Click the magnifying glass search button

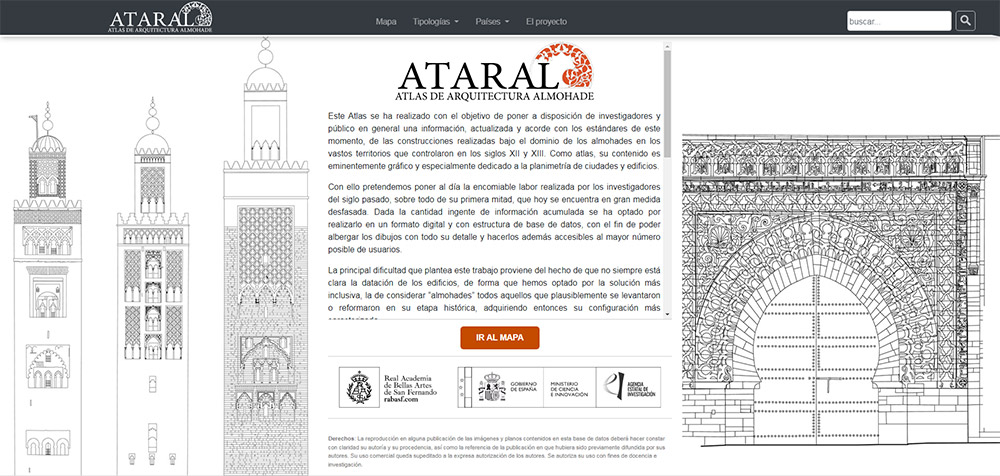click(966, 21)
